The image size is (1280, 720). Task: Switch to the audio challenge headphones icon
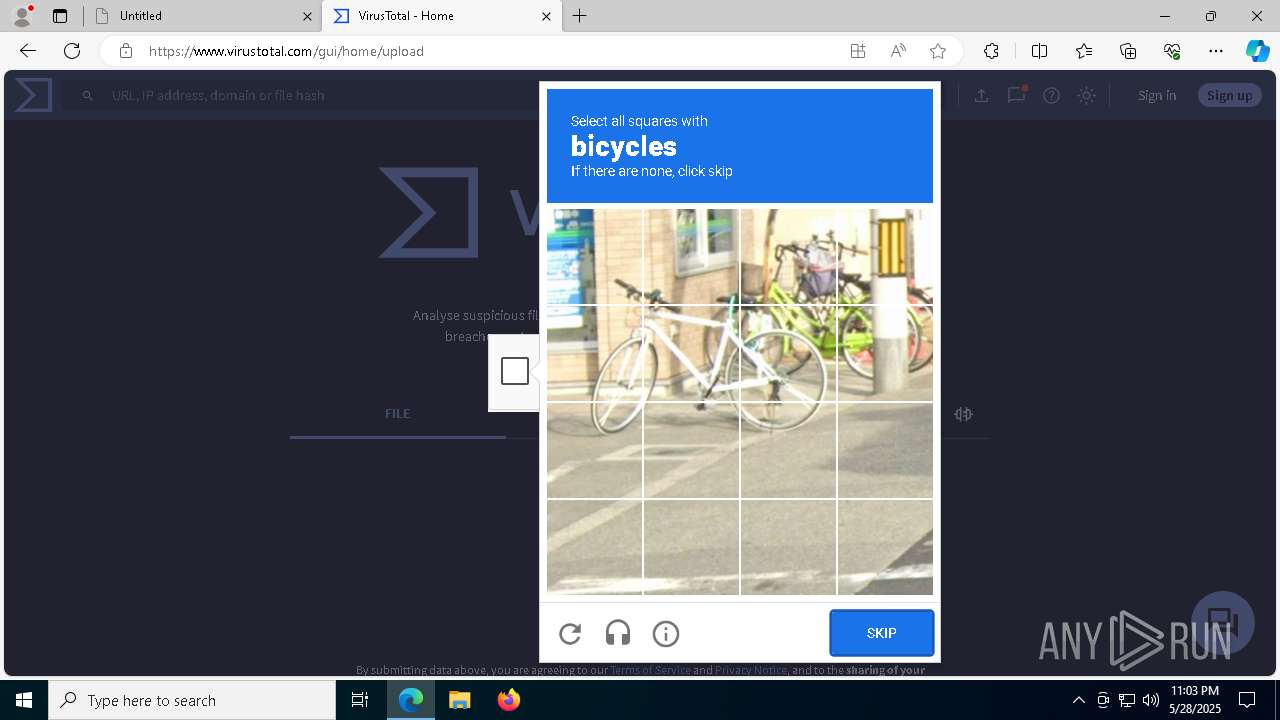(618, 633)
